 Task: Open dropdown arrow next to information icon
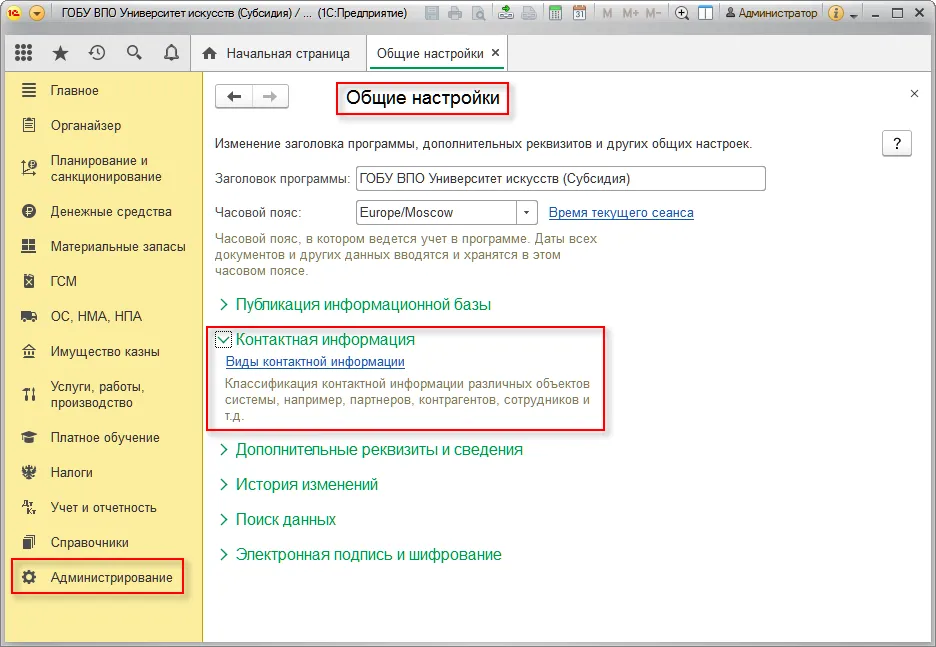(x=854, y=15)
